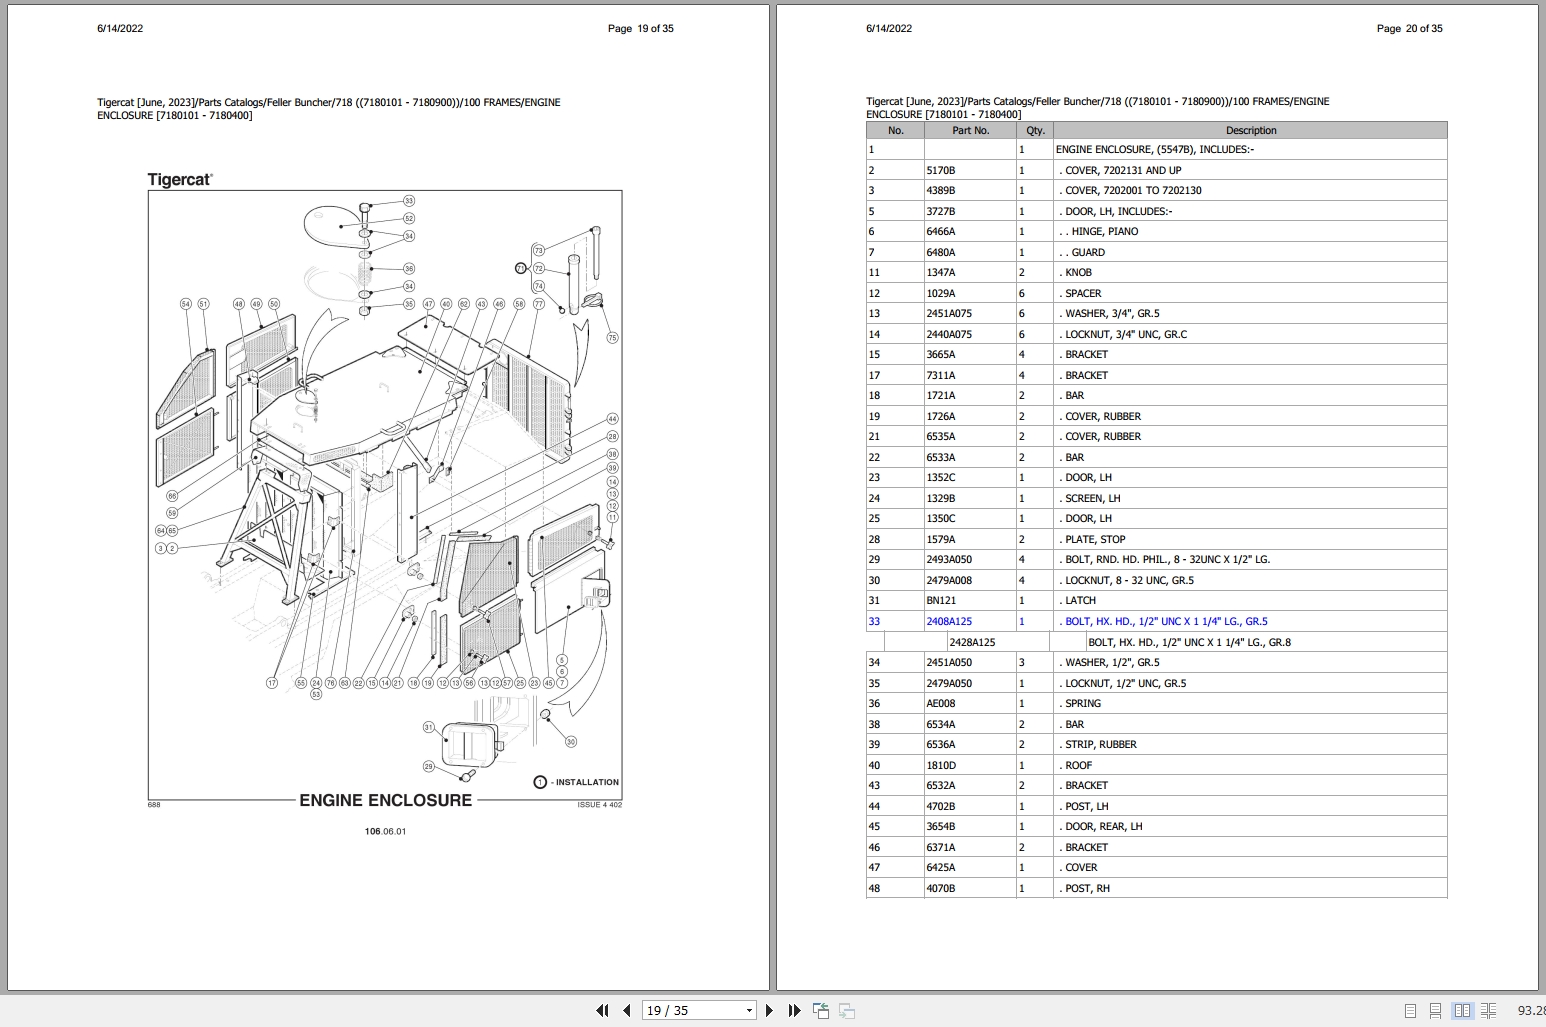Go back in page navigation history
This screenshot has height=1027, width=1546.
pyautogui.click(x=820, y=1011)
